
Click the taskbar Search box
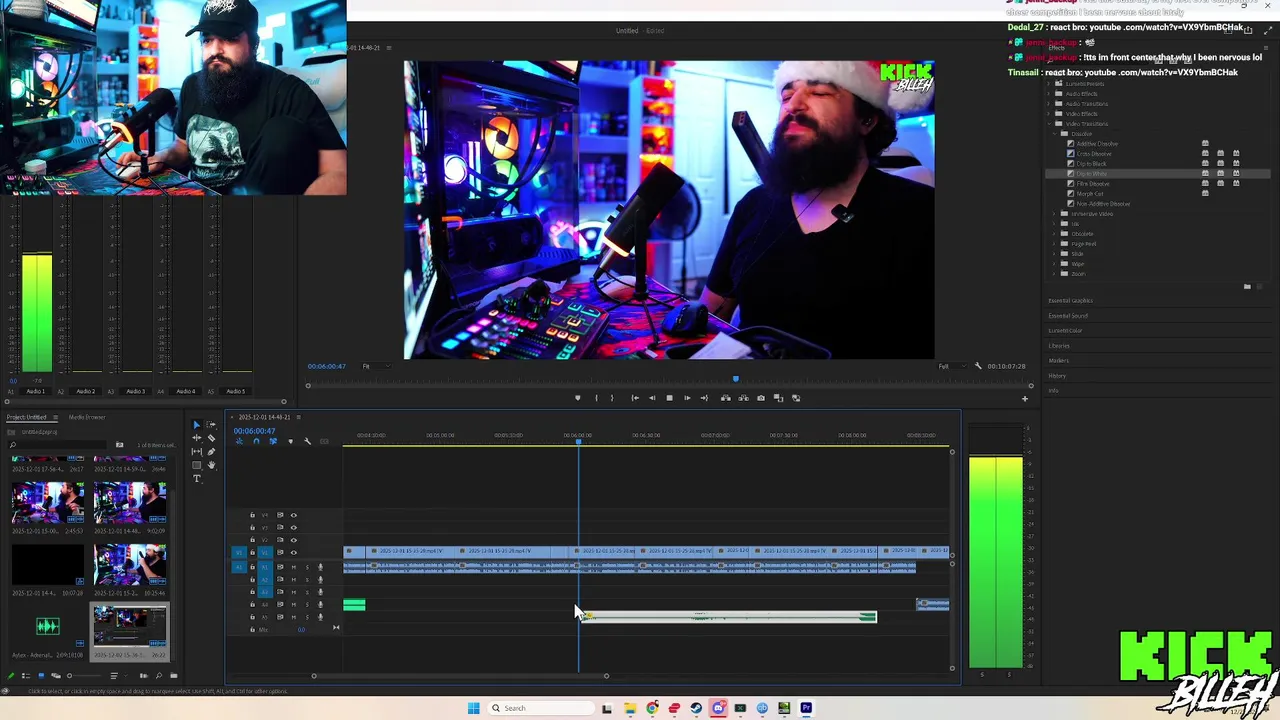[540, 708]
